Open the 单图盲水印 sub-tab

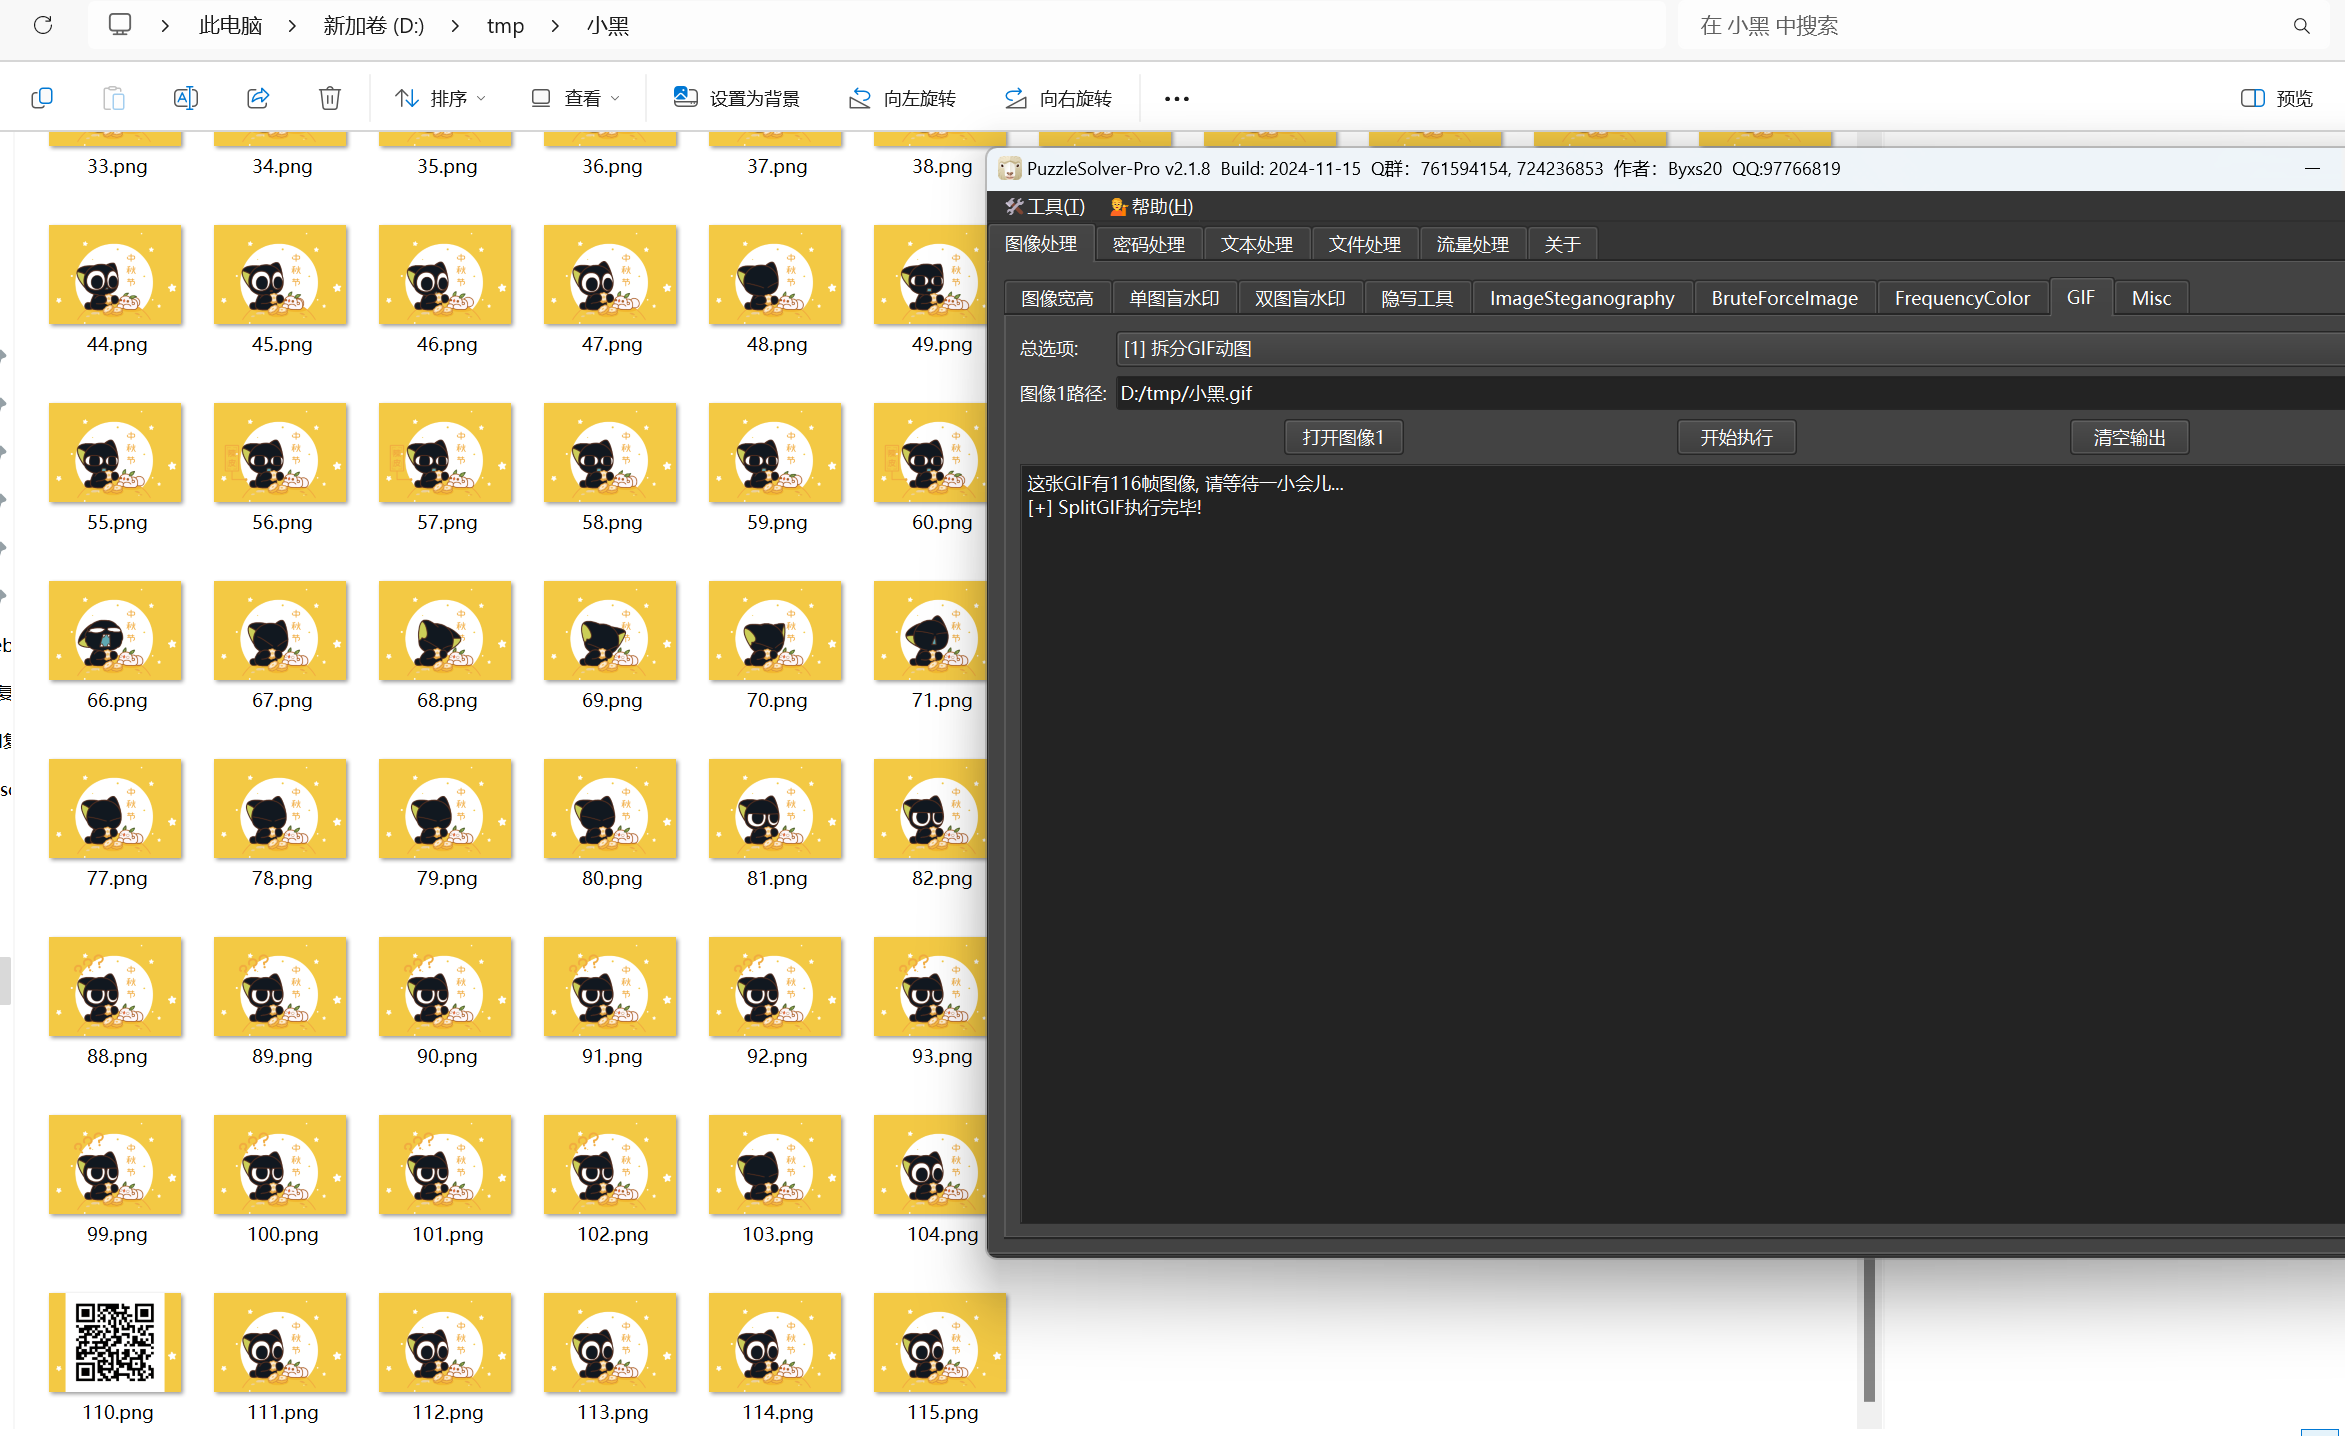tap(1174, 298)
